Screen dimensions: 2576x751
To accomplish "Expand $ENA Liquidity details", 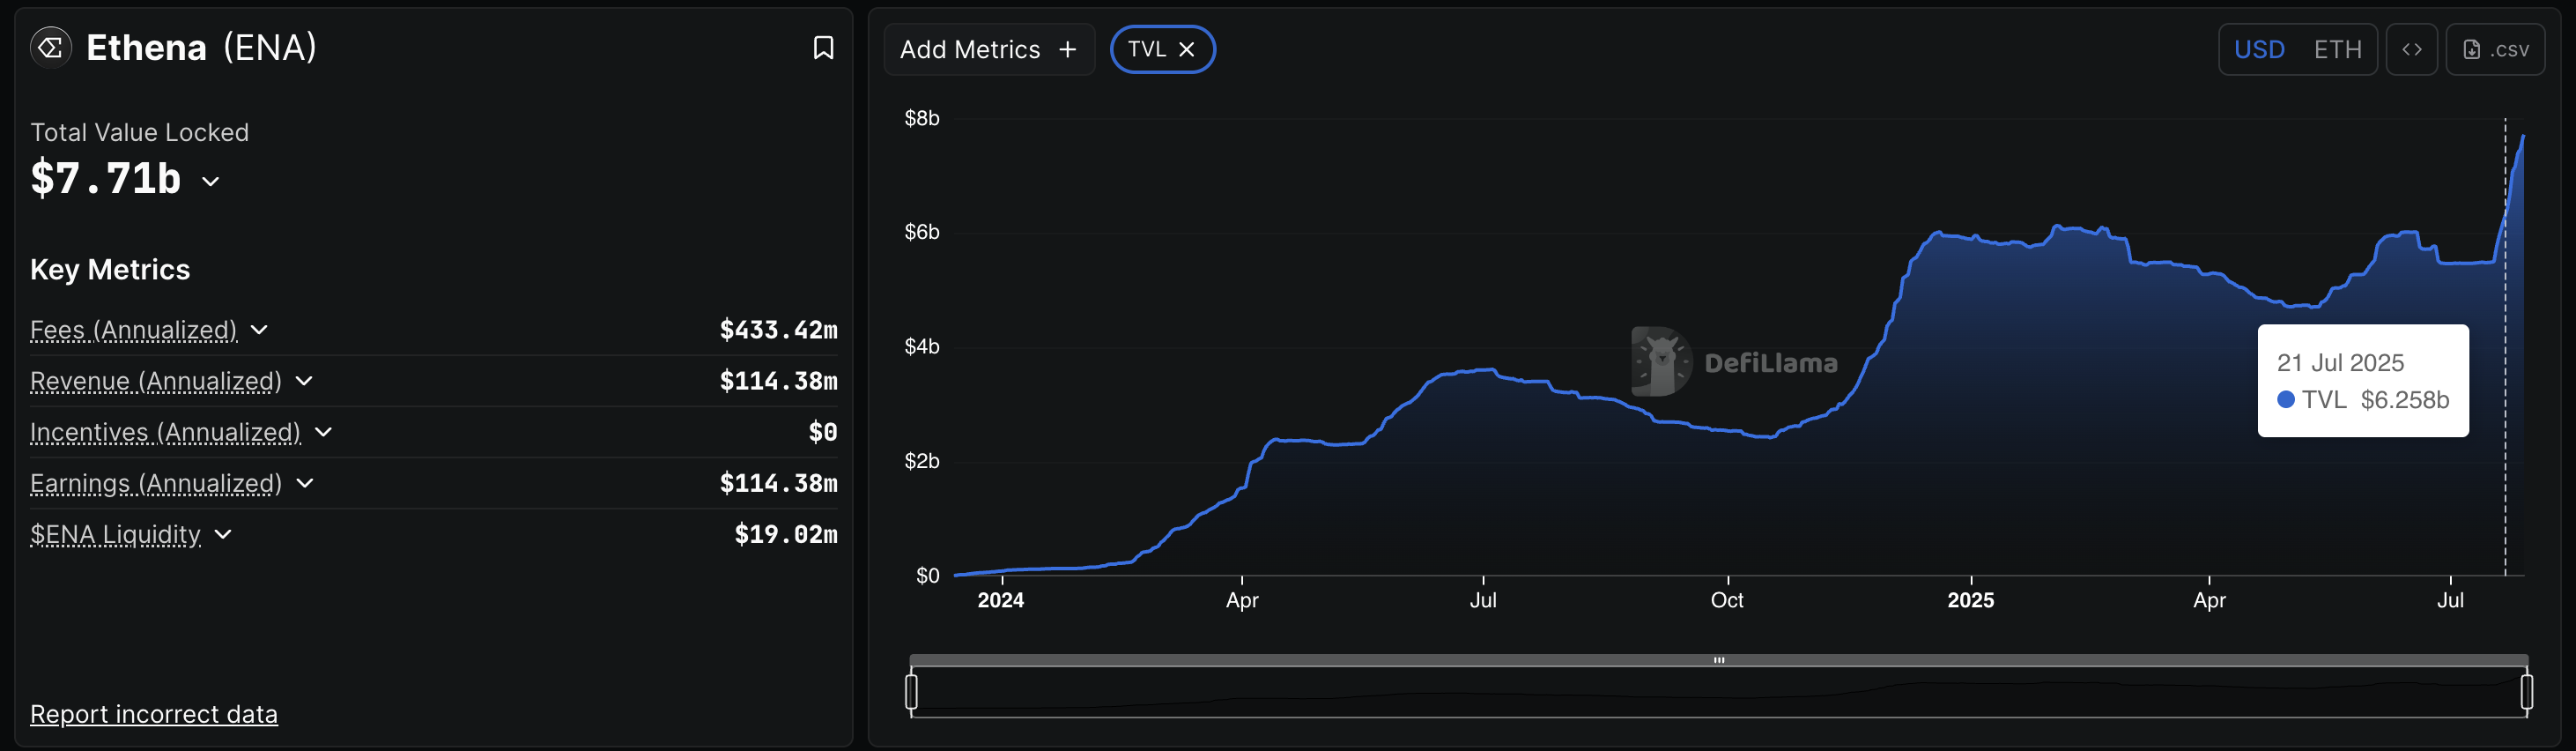I will tap(223, 534).
